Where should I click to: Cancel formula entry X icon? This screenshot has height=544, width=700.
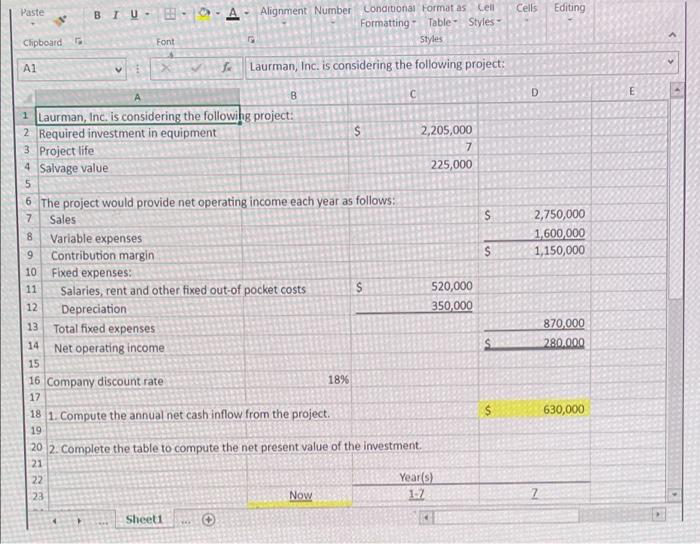pos(166,68)
